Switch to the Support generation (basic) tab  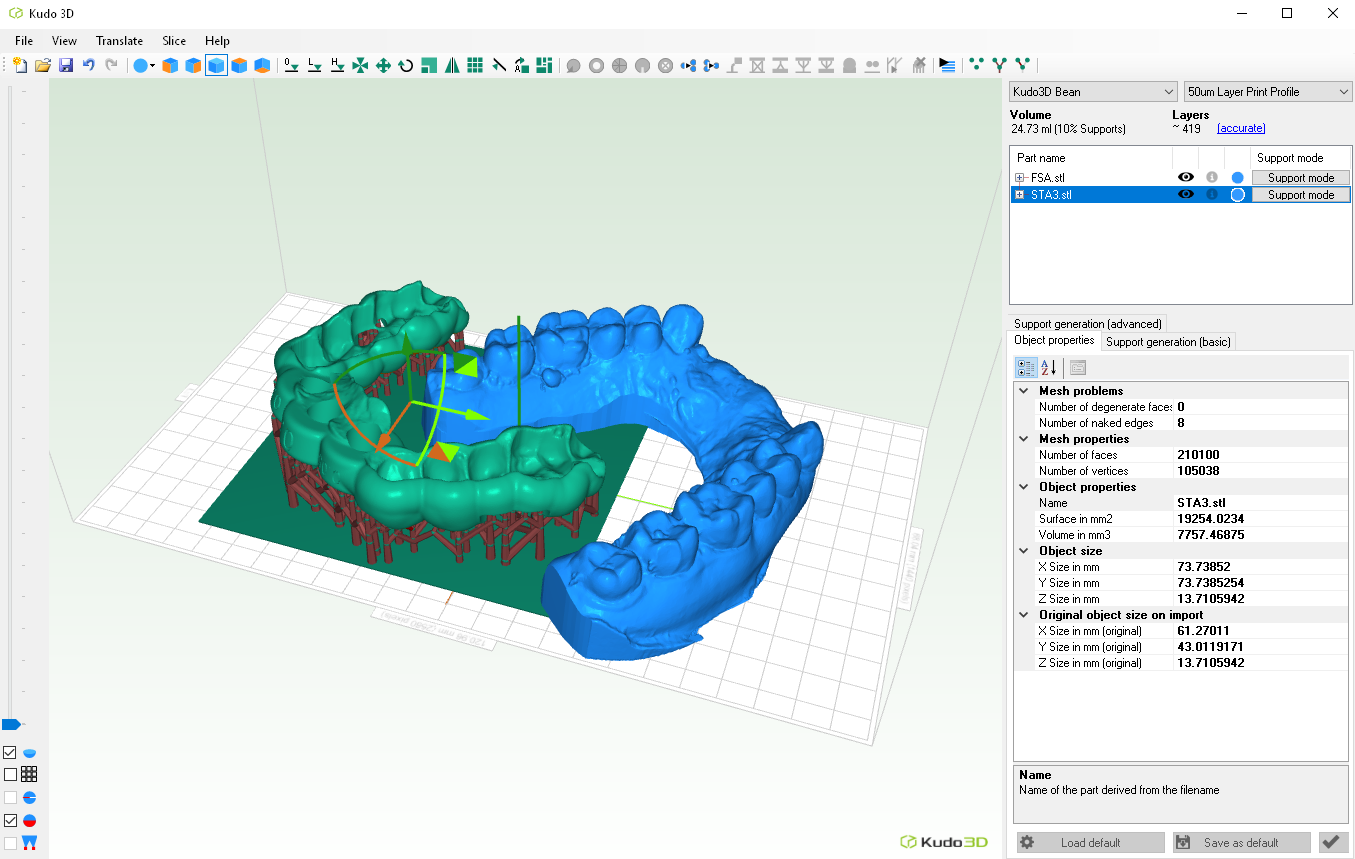(x=1167, y=341)
